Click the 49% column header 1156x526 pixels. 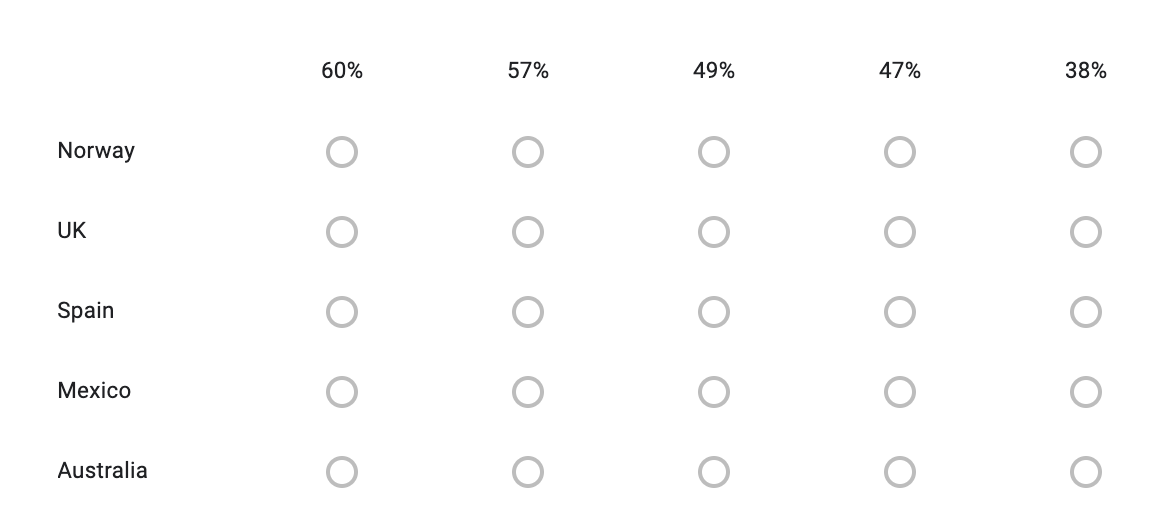[714, 71]
